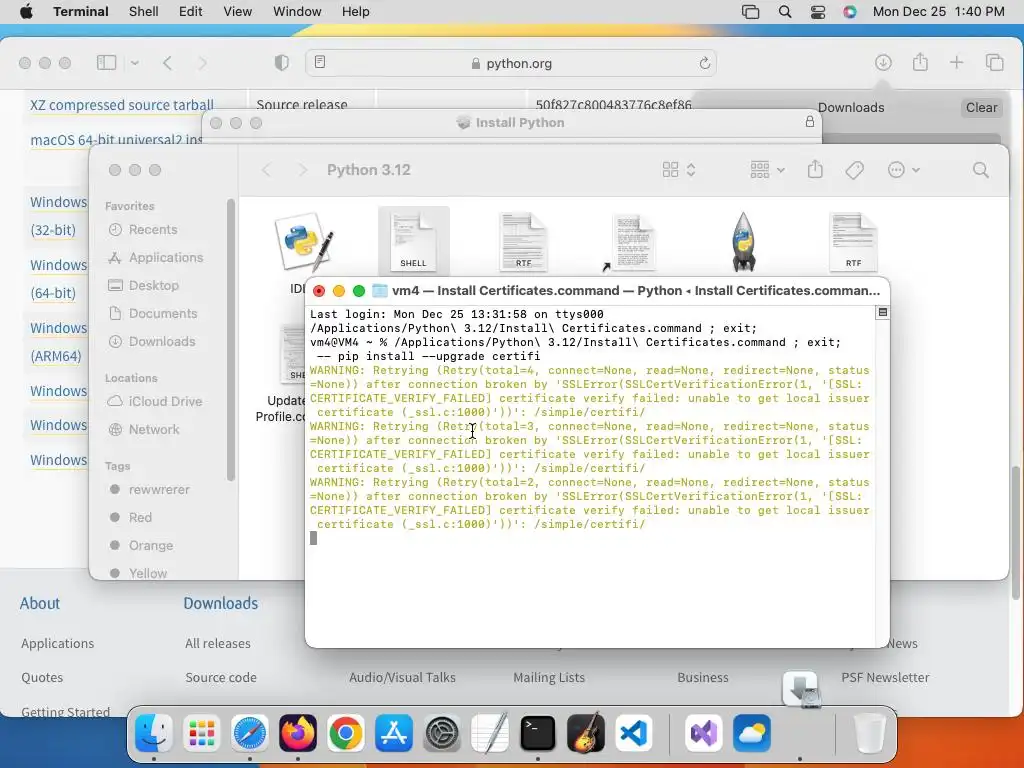
Task: Open Control Center in menu bar
Action: 818,11
